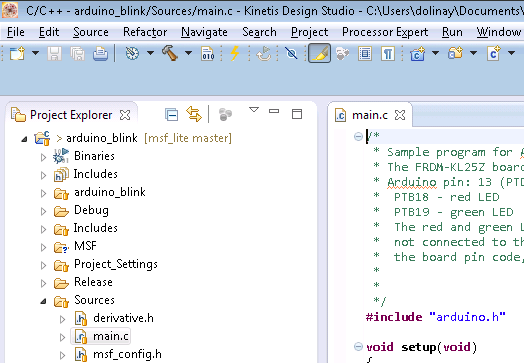Toggle Link with Editor arrows icon
The image size is (524, 363).
[194, 114]
